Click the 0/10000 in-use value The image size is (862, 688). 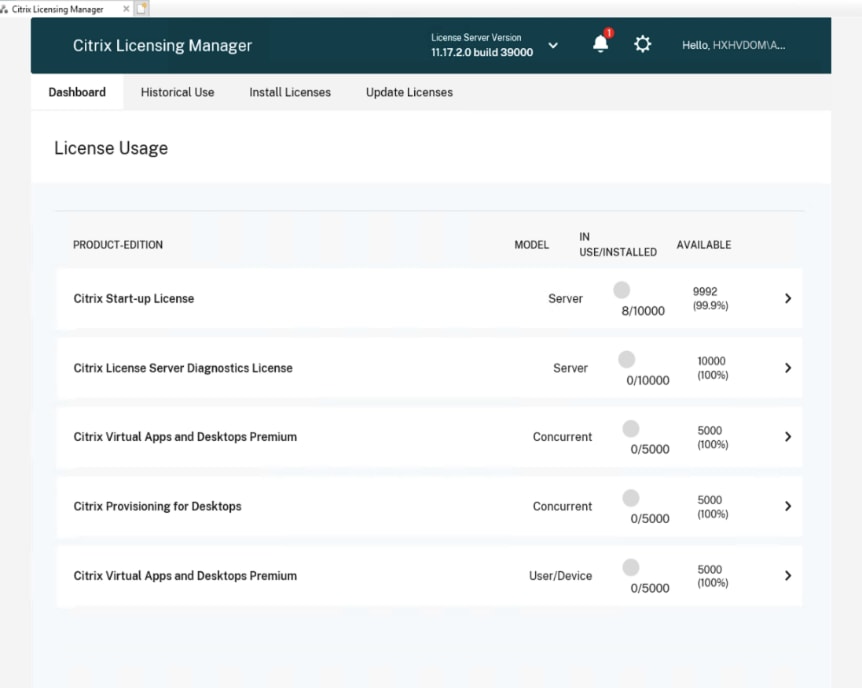click(x=648, y=380)
